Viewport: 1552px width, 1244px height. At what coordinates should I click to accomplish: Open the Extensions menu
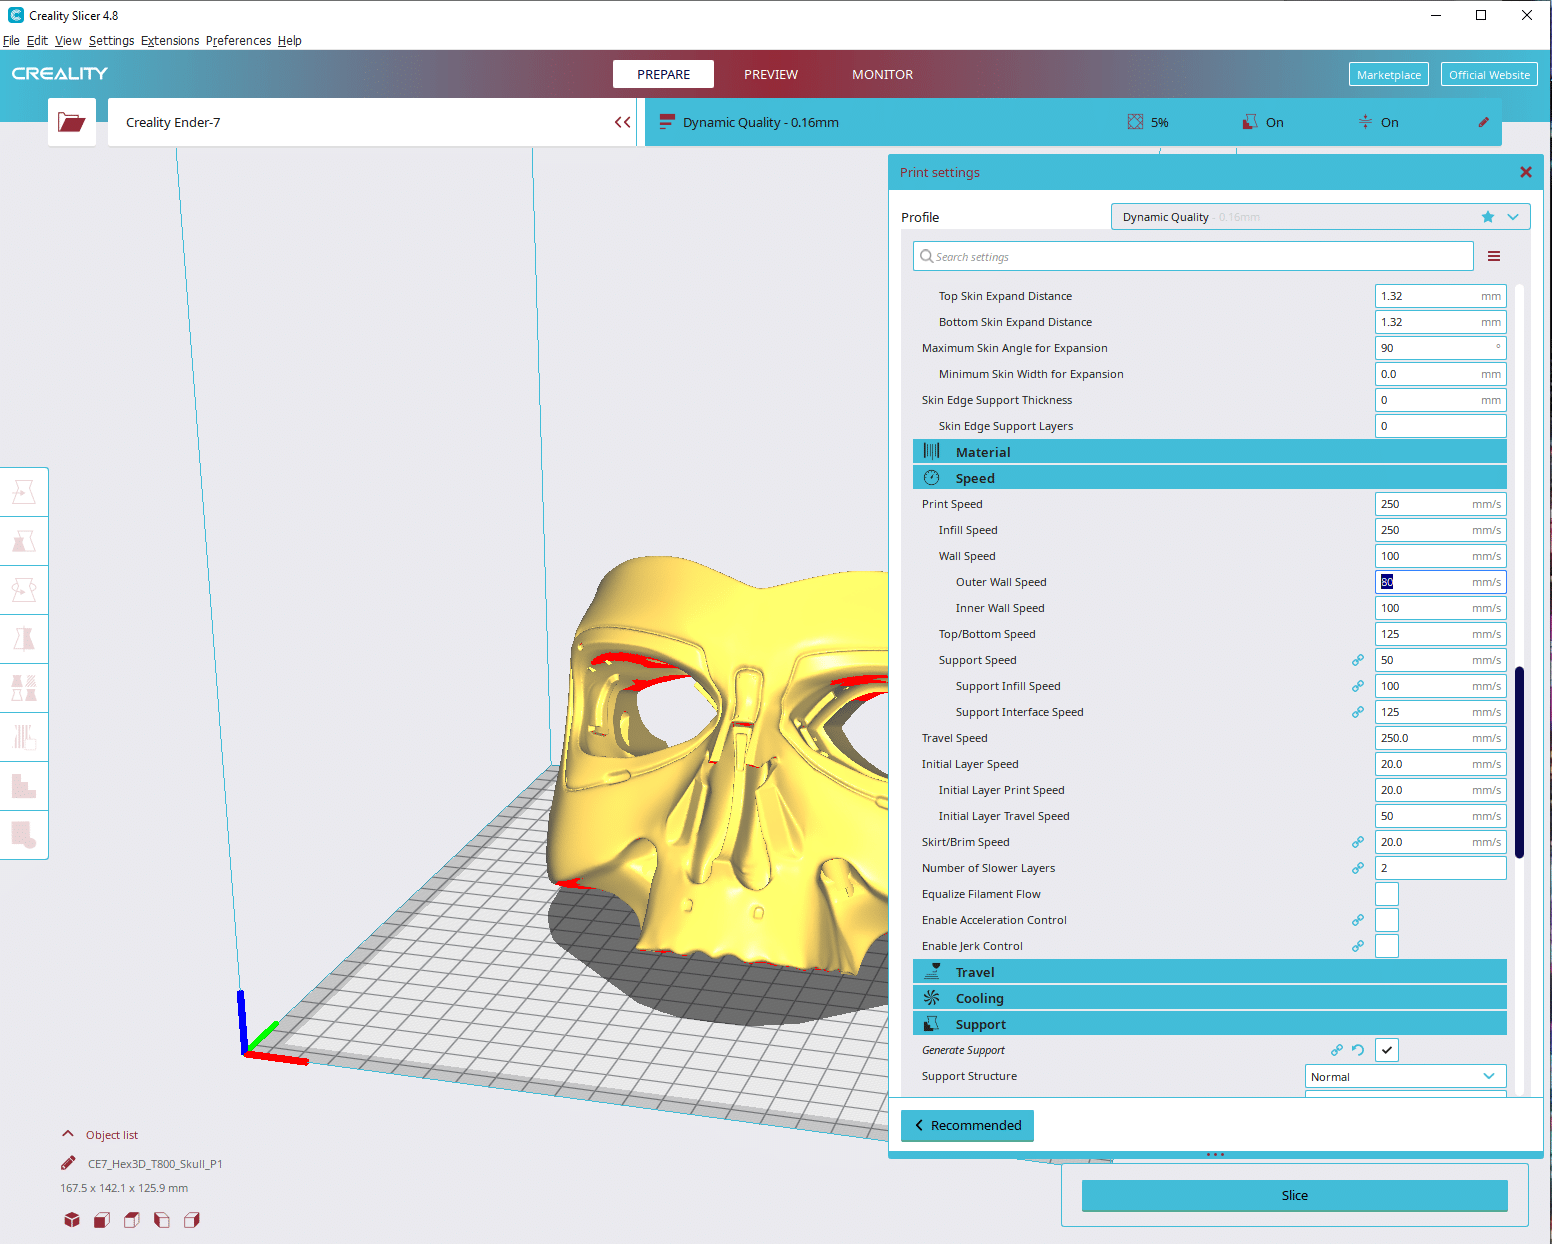(170, 41)
